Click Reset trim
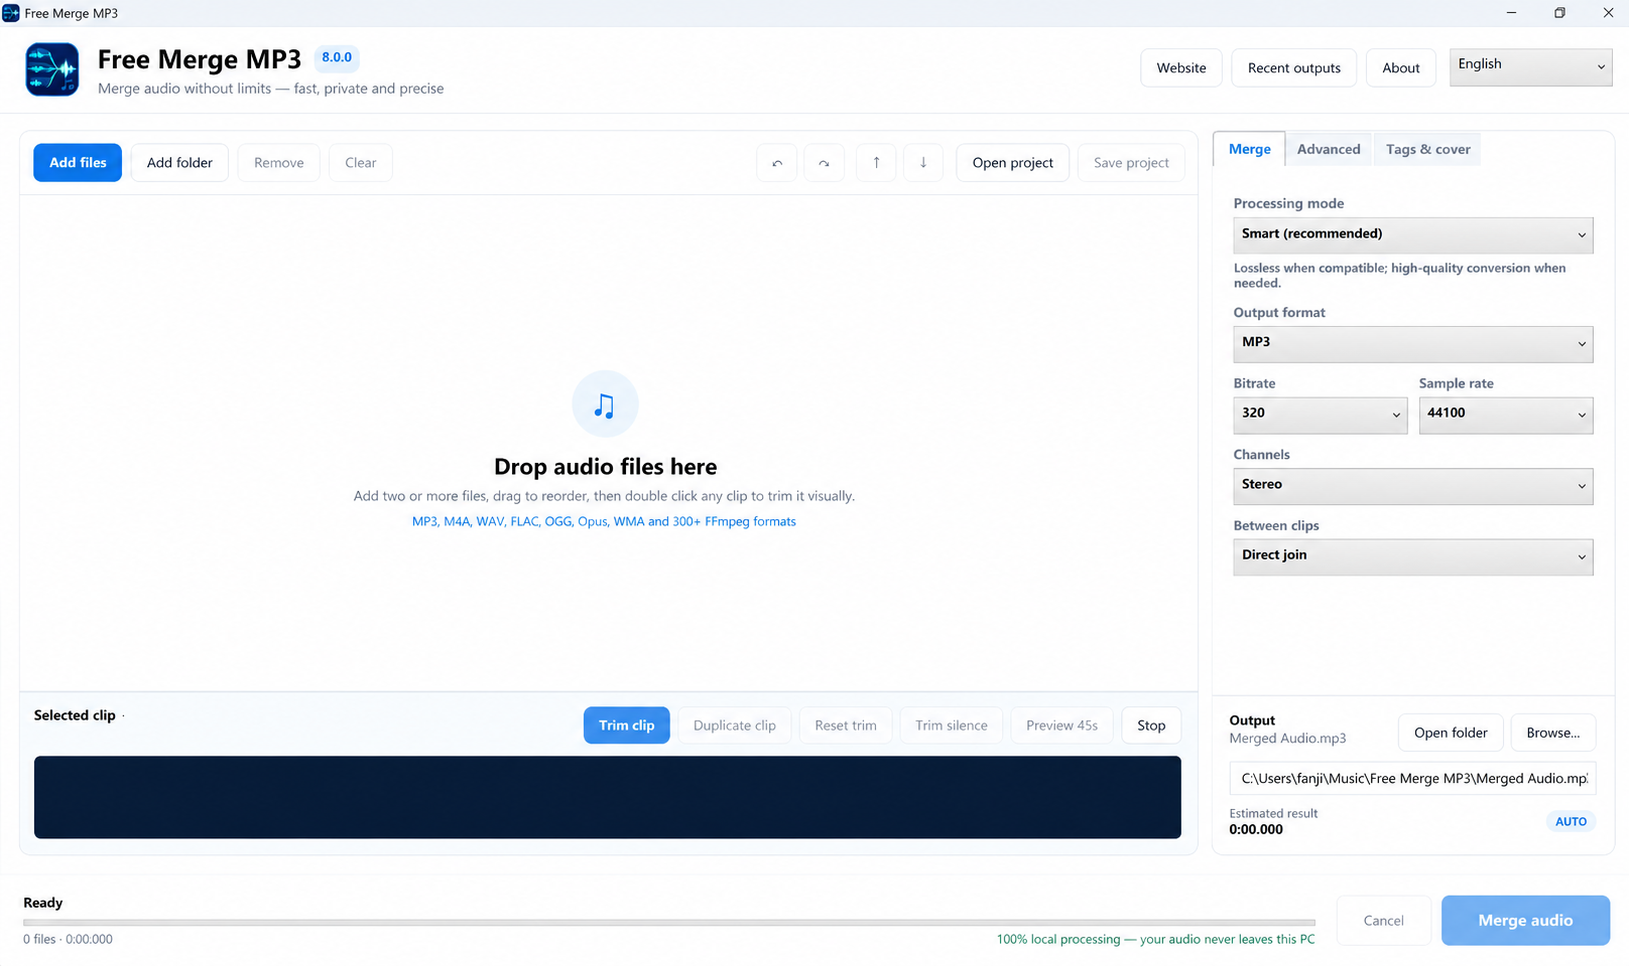1629x966 pixels. click(846, 725)
